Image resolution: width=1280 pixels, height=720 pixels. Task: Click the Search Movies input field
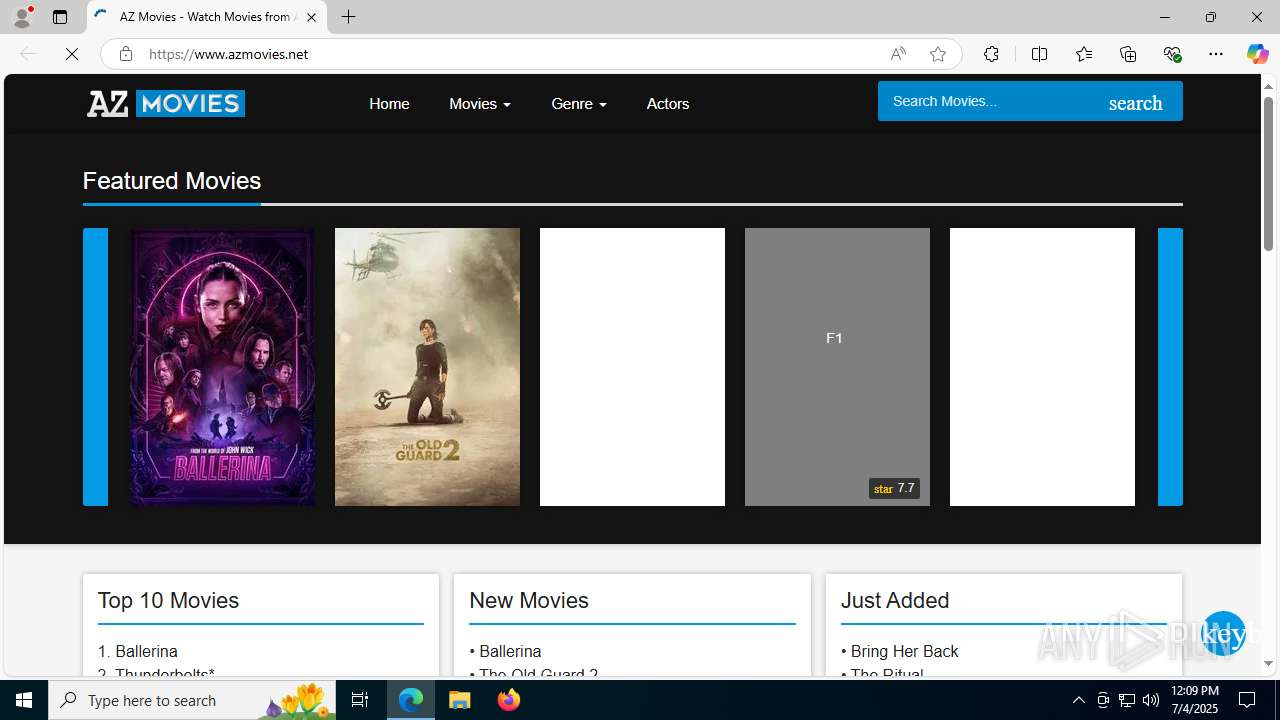(985, 101)
